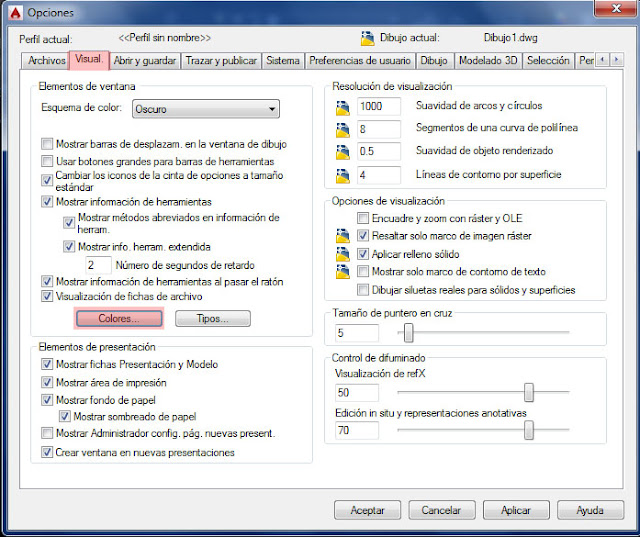
Task: Click the Colores... button
Action: pyautogui.click(x=119, y=318)
